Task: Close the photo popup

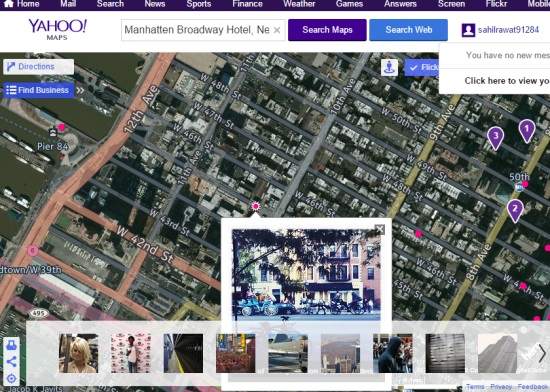Action: (x=380, y=229)
